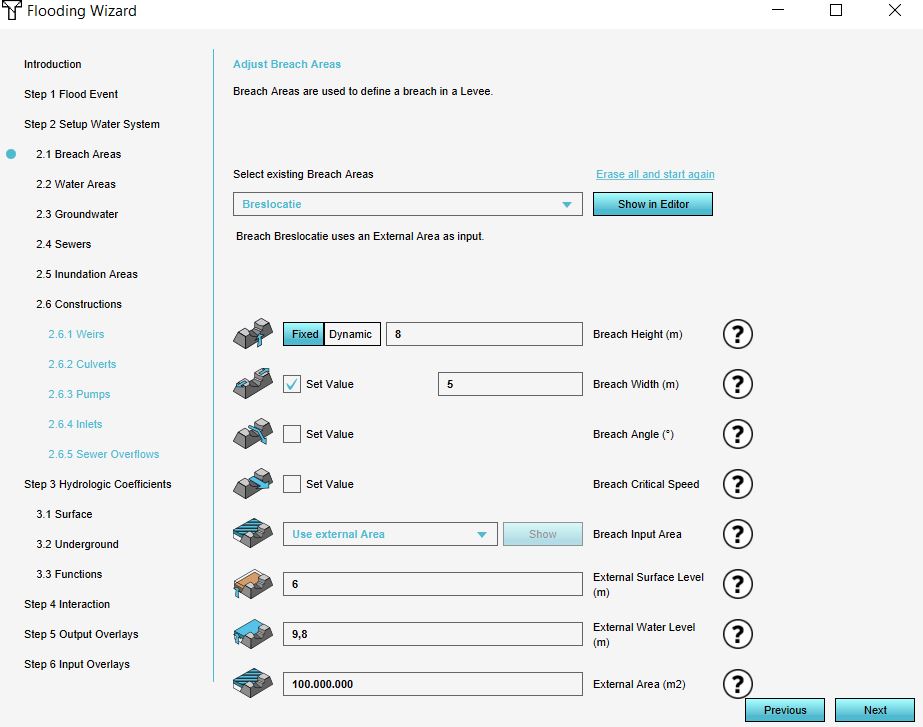Click help icon for External Surface Level
This screenshot has width=923, height=727.
737,584
